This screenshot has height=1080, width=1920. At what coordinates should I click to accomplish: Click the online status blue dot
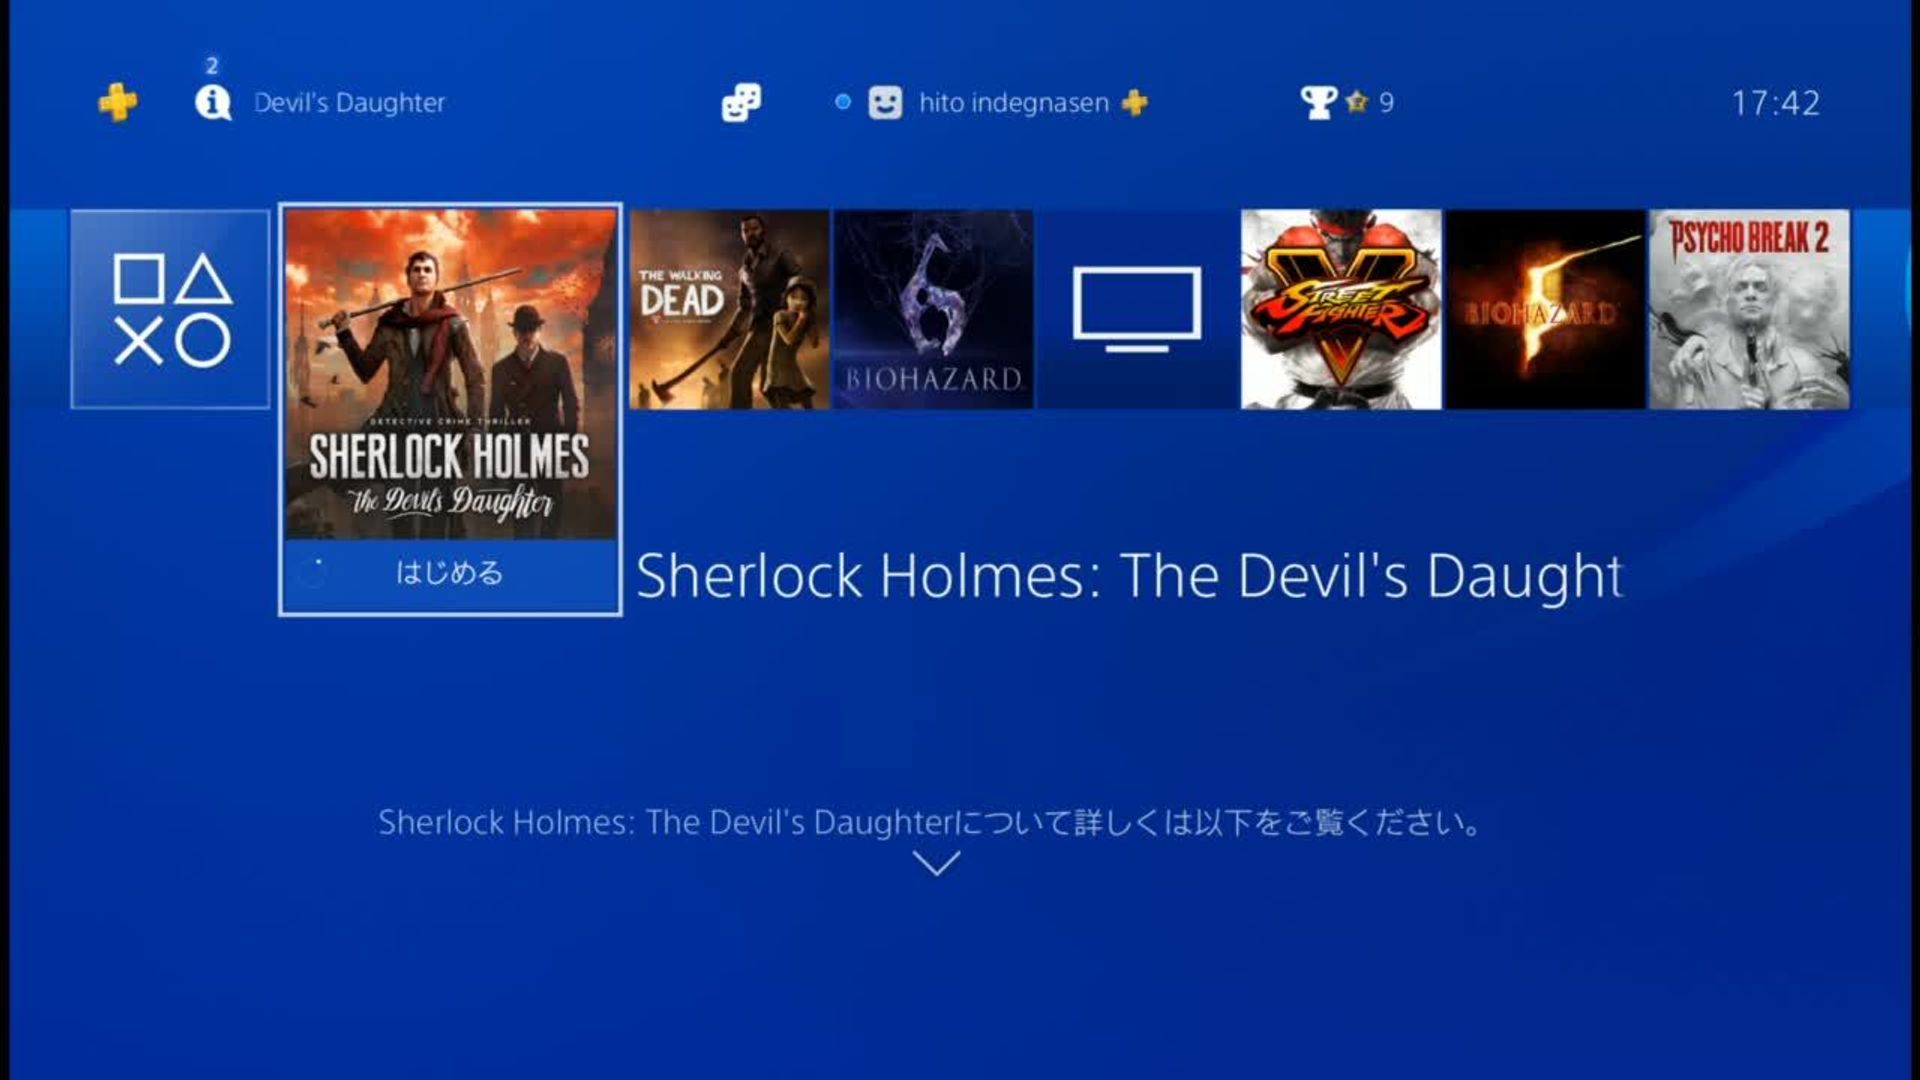[x=843, y=102]
